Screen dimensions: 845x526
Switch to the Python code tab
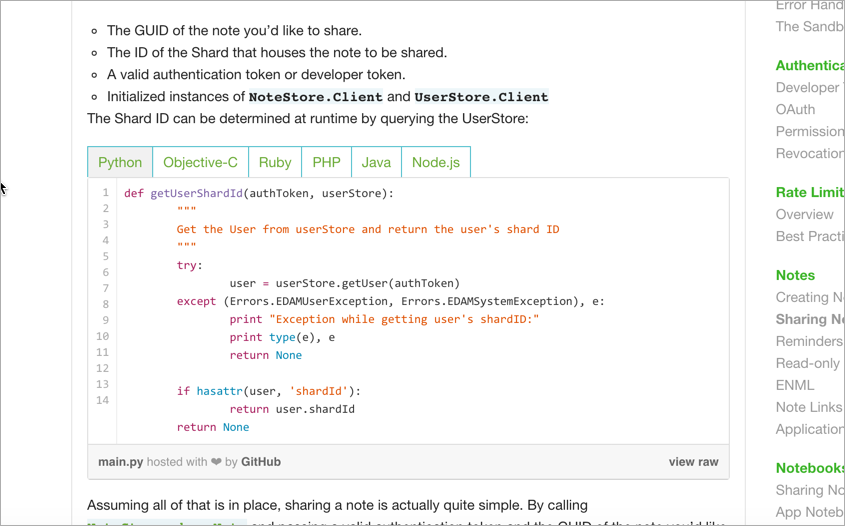point(120,162)
